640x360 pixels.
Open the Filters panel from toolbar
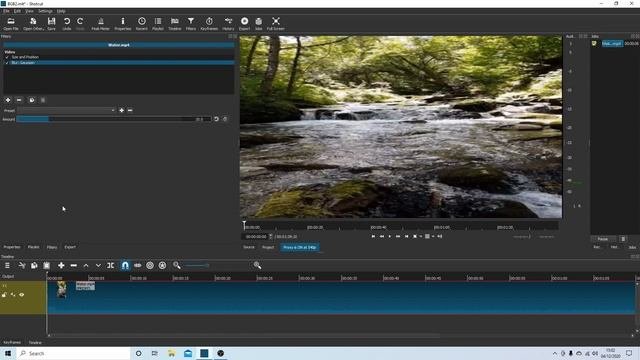(x=191, y=24)
